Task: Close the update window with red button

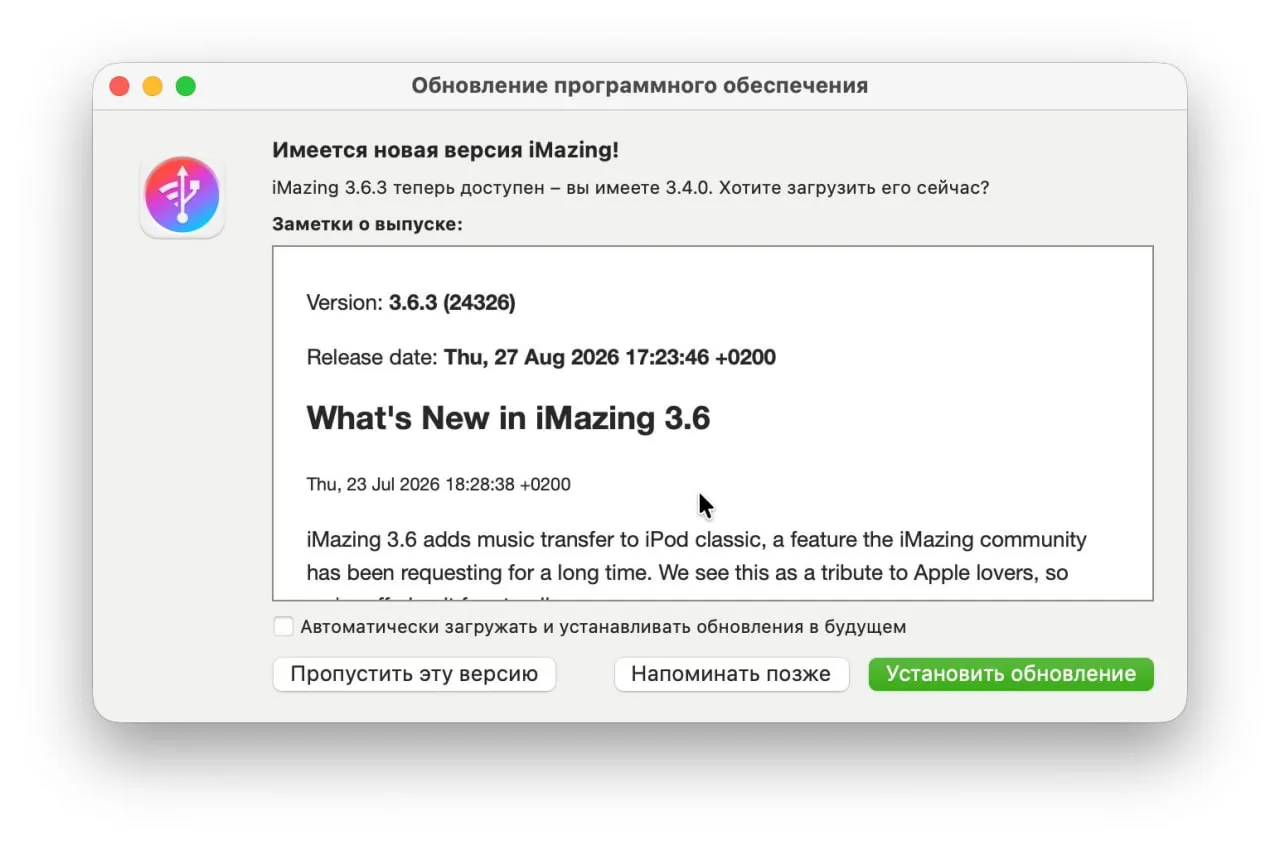Action: click(120, 86)
